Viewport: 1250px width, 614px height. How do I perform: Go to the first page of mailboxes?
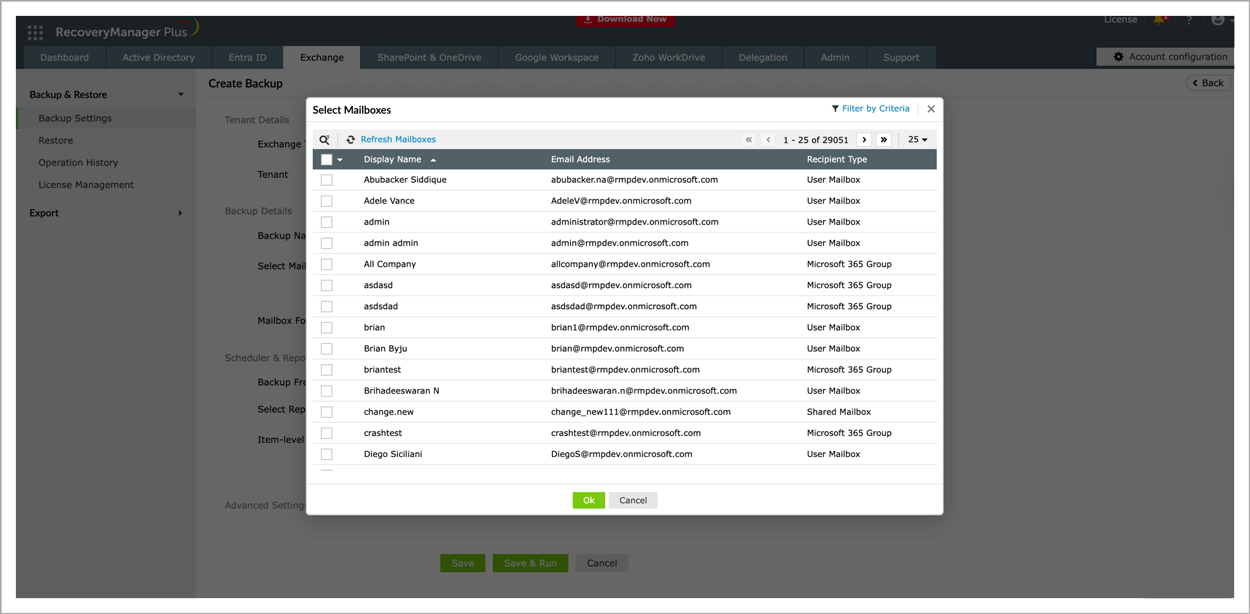(x=749, y=140)
